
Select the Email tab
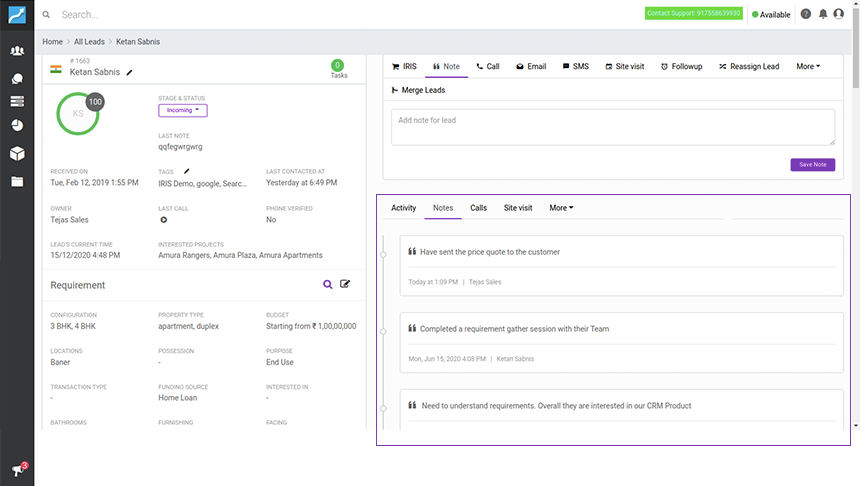531,66
